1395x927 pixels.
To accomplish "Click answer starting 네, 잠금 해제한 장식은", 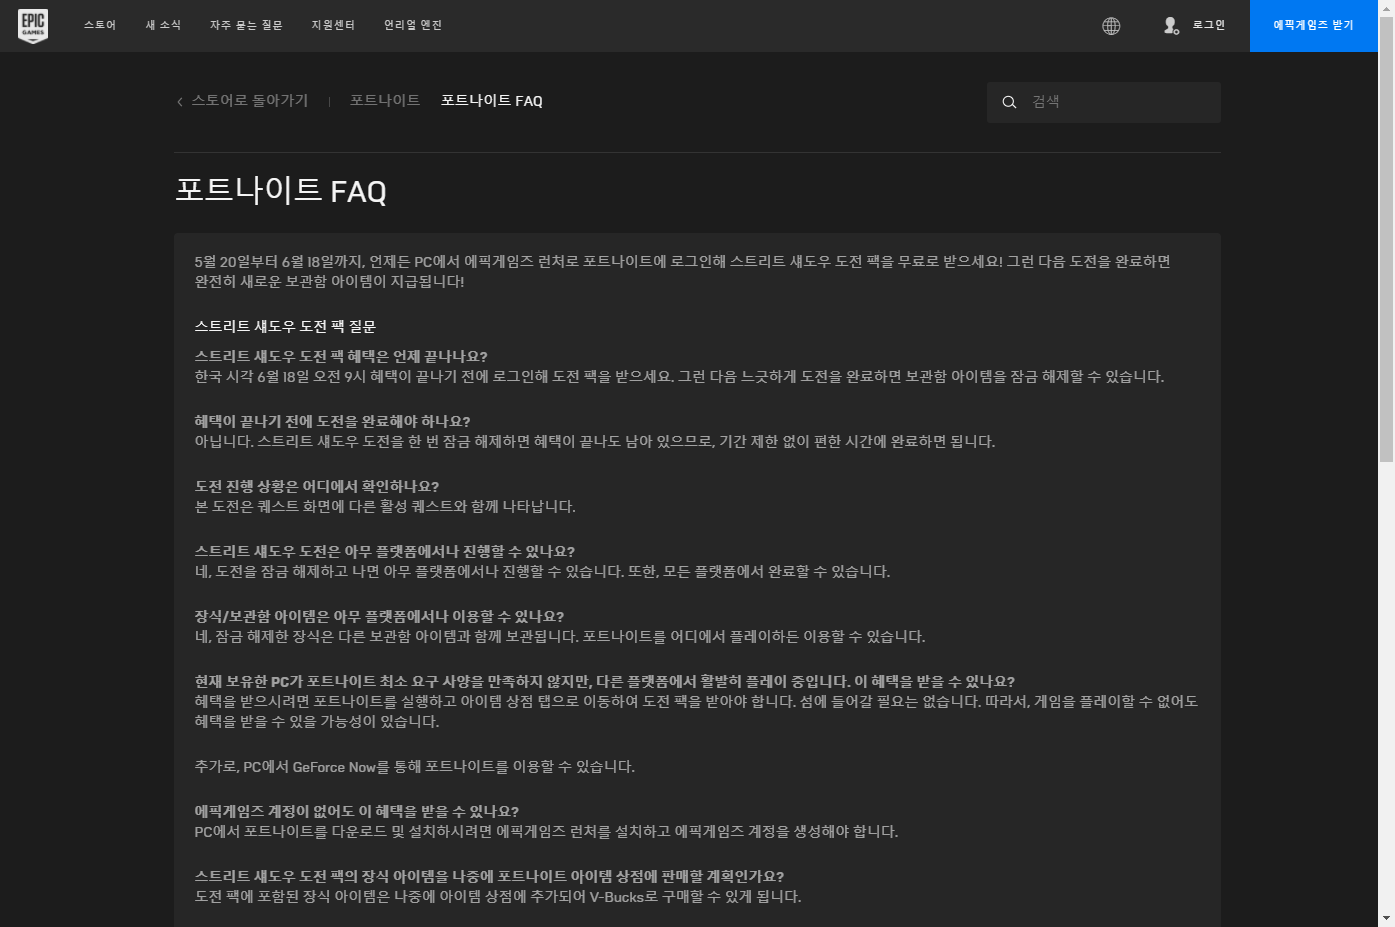I will click(x=560, y=637).
